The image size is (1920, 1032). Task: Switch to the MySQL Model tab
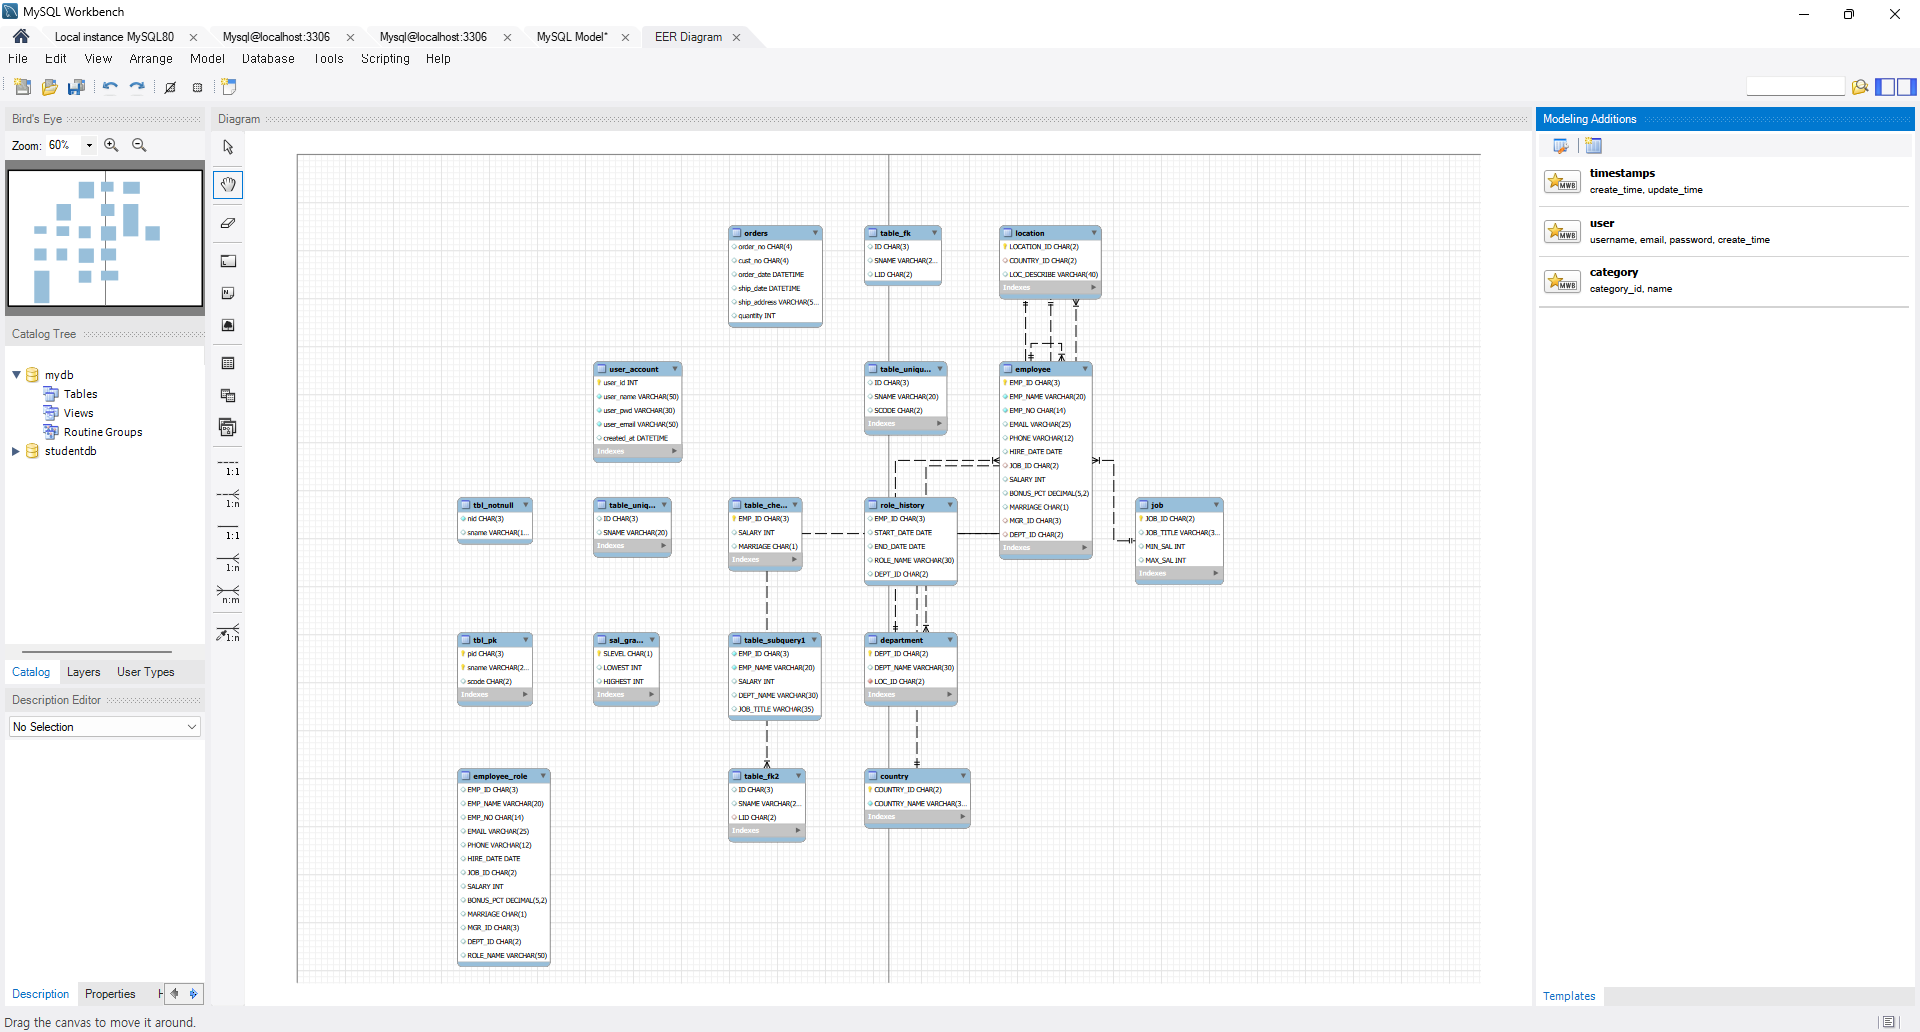point(572,37)
